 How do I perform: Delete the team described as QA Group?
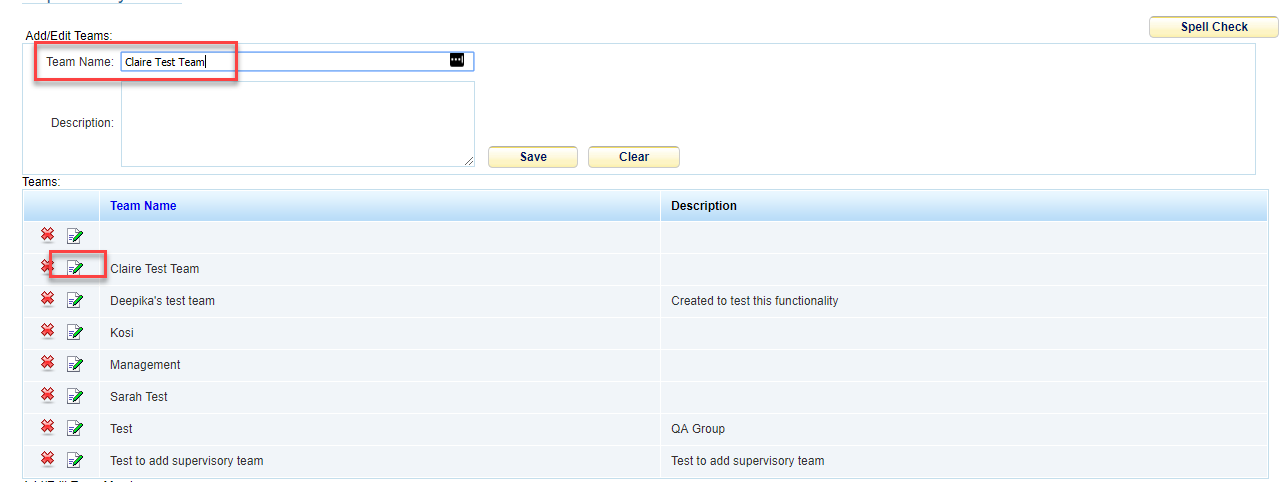point(47,427)
